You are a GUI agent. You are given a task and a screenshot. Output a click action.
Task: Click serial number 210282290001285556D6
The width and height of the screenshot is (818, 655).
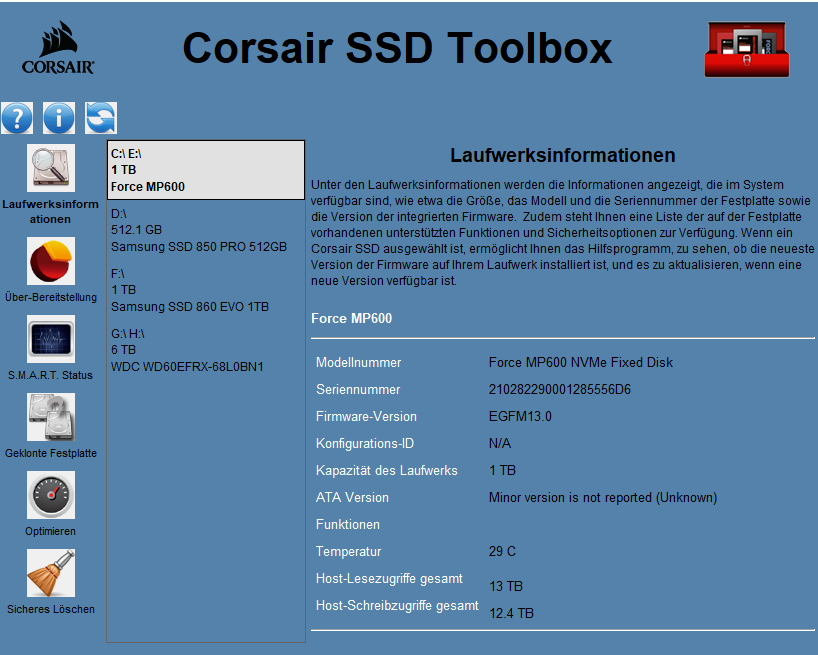[x=560, y=390]
